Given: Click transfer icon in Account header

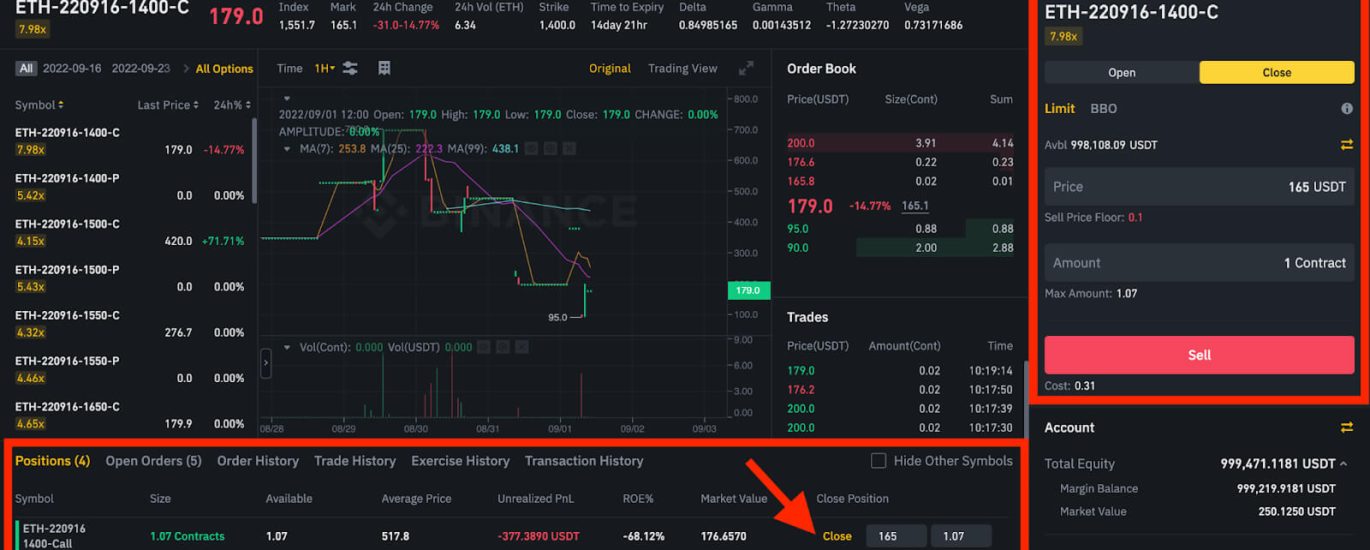Looking at the screenshot, I should 1346,427.
